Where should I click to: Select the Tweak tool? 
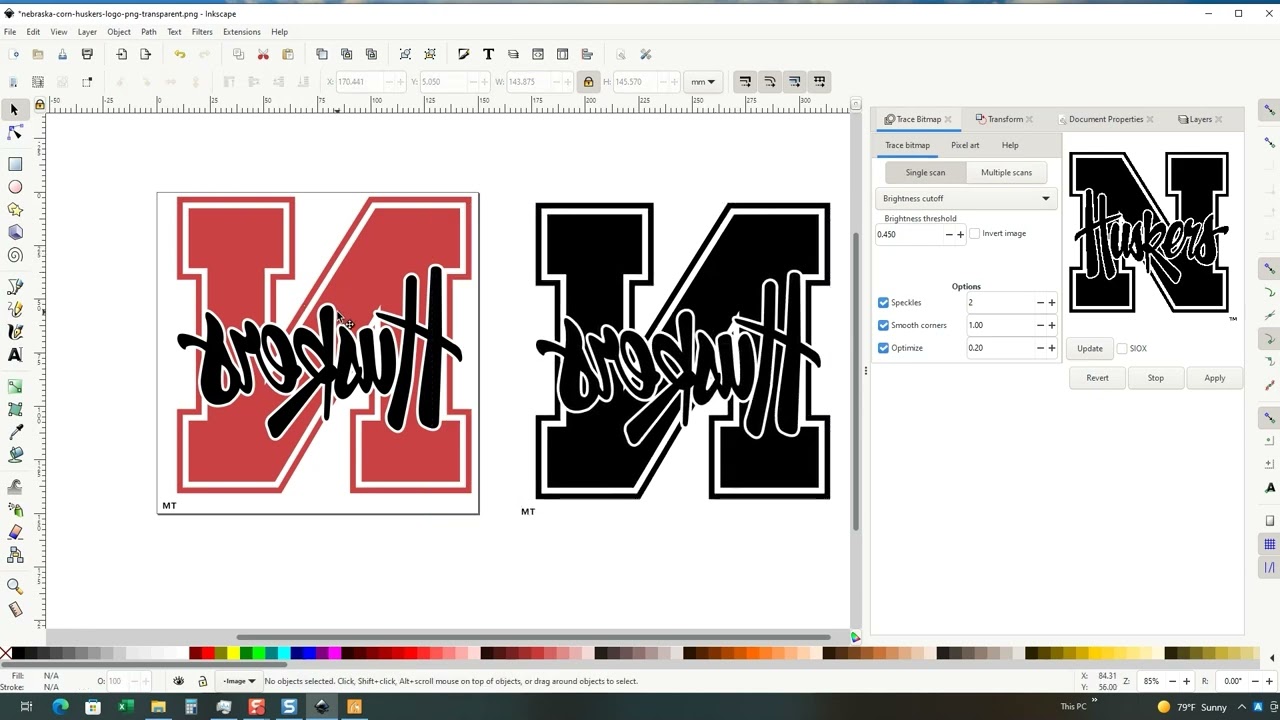pos(15,487)
